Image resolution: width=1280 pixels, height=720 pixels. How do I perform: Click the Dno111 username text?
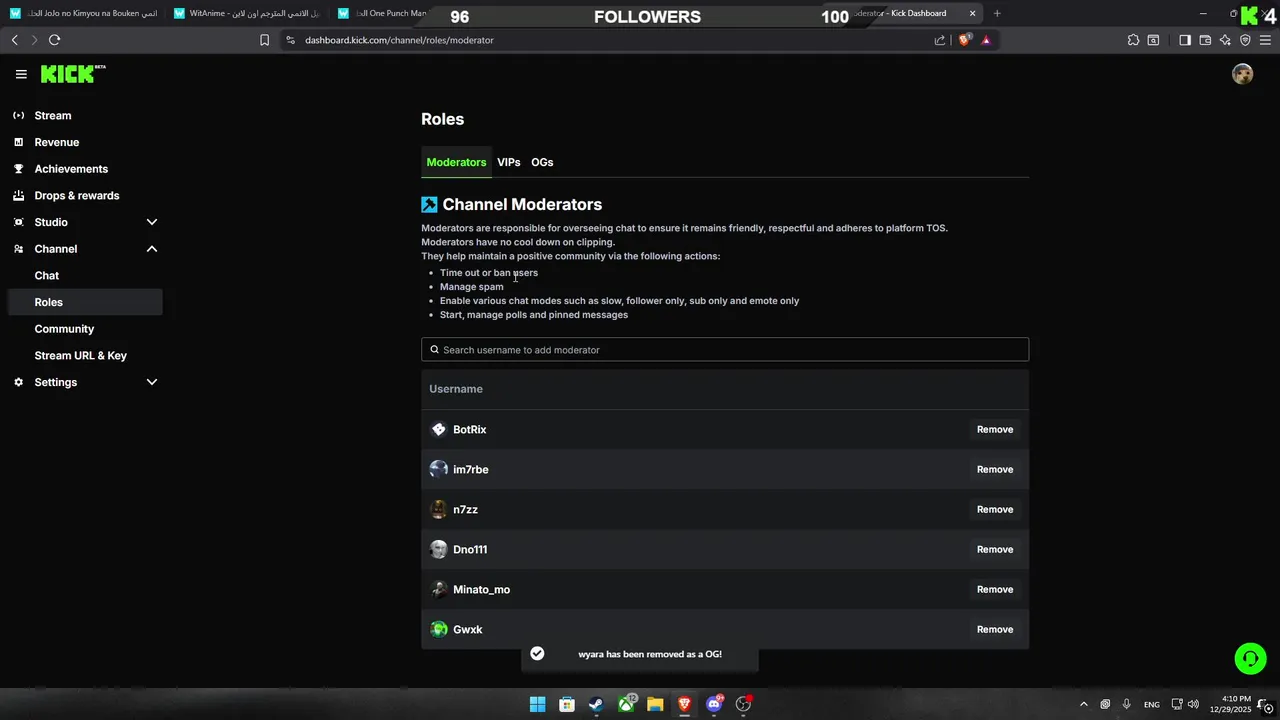[x=470, y=549]
